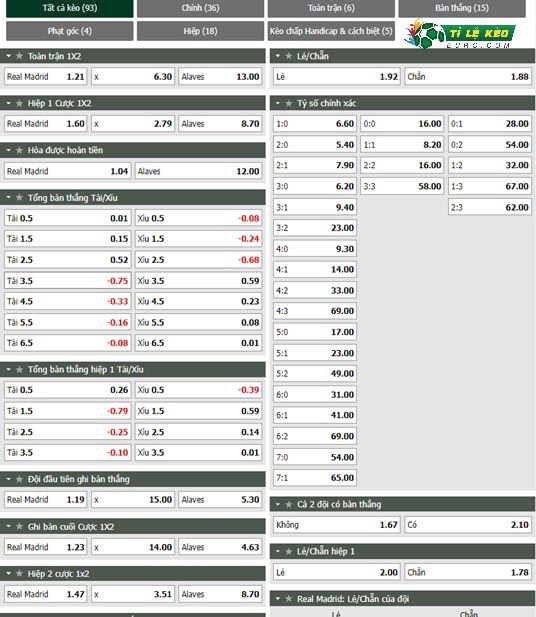
Task: Open the Toàn trận (6) tab
Action: [331, 8]
